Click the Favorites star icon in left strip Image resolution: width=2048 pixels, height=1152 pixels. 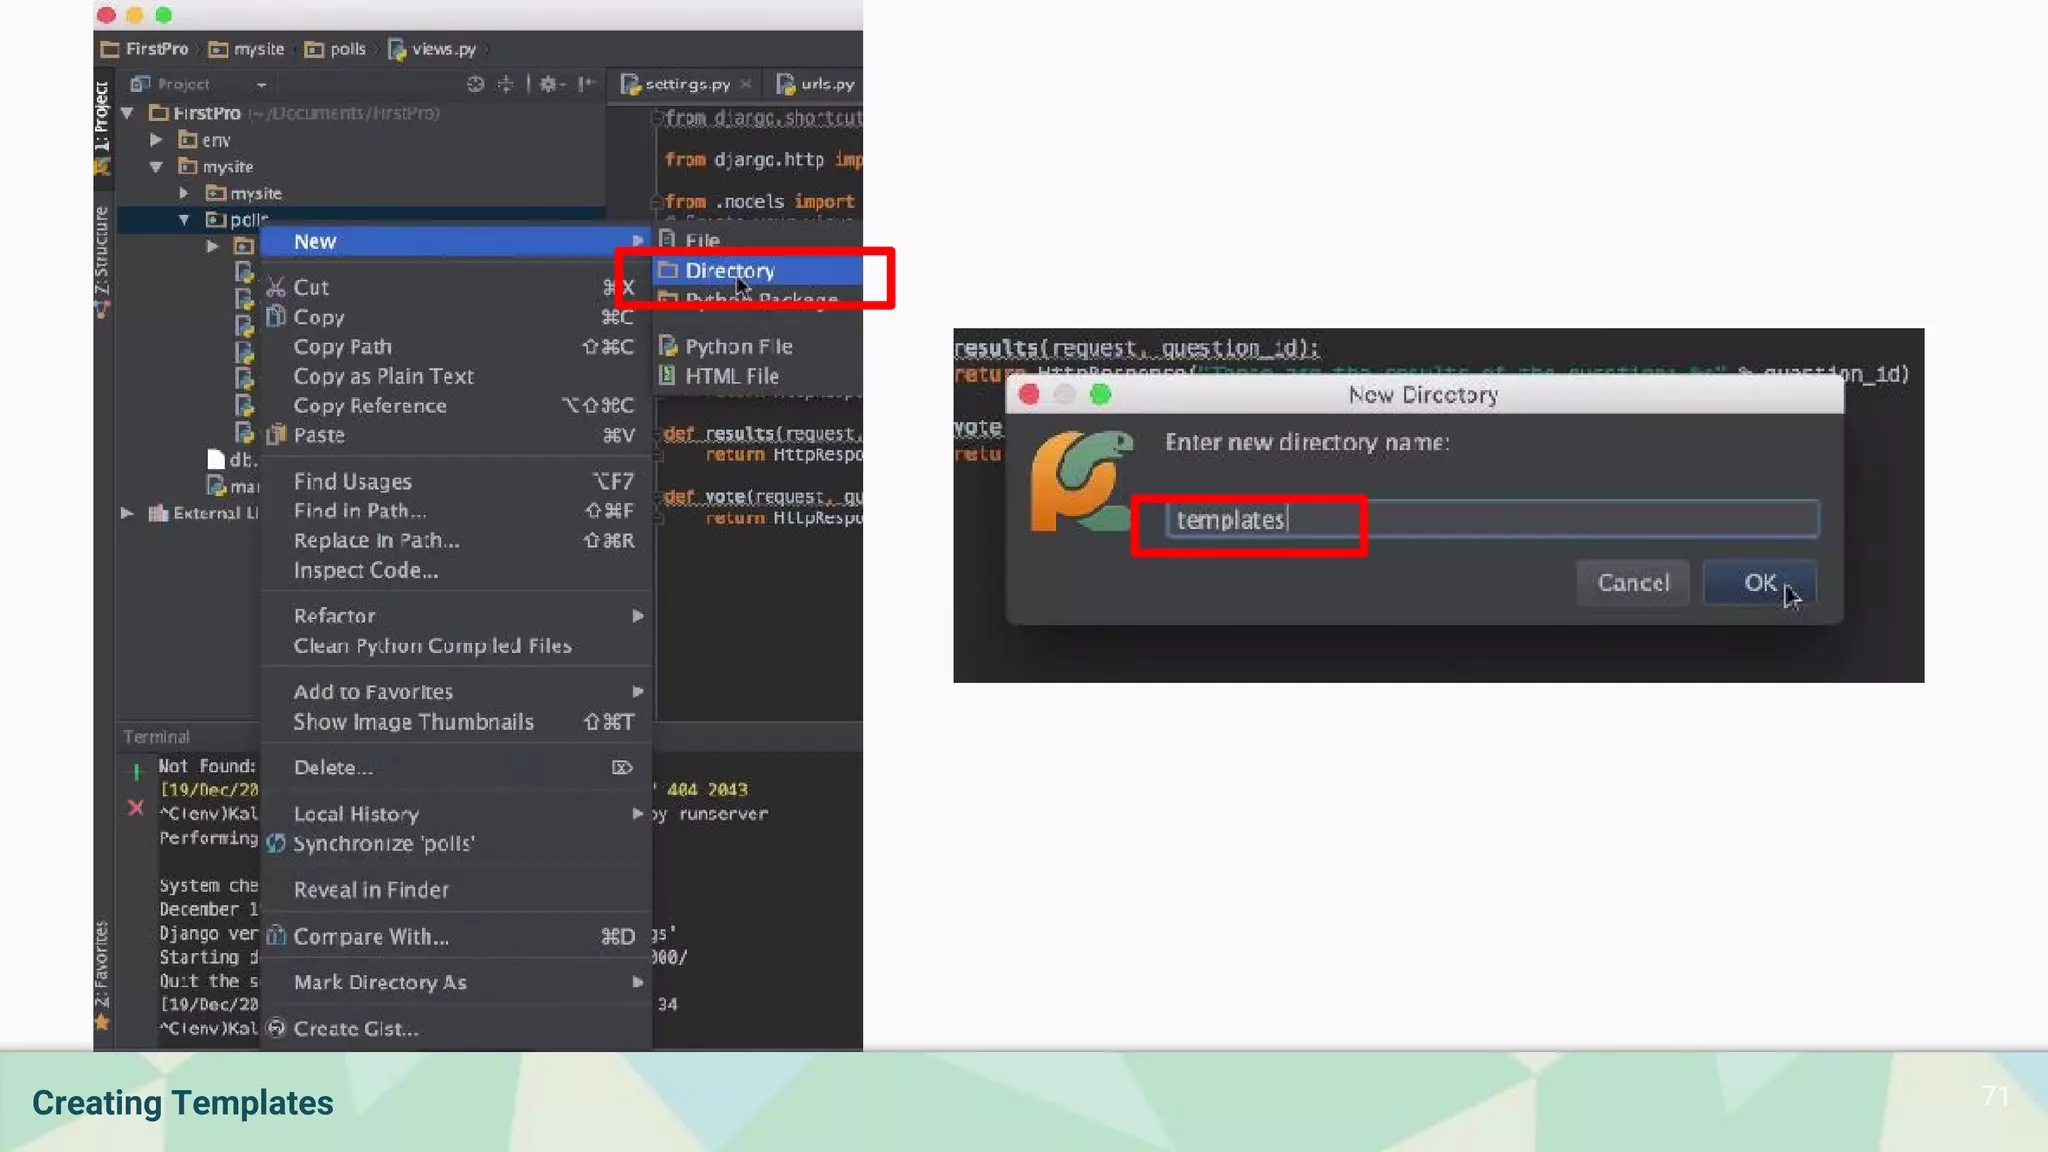pyautogui.click(x=102, y=1022)
